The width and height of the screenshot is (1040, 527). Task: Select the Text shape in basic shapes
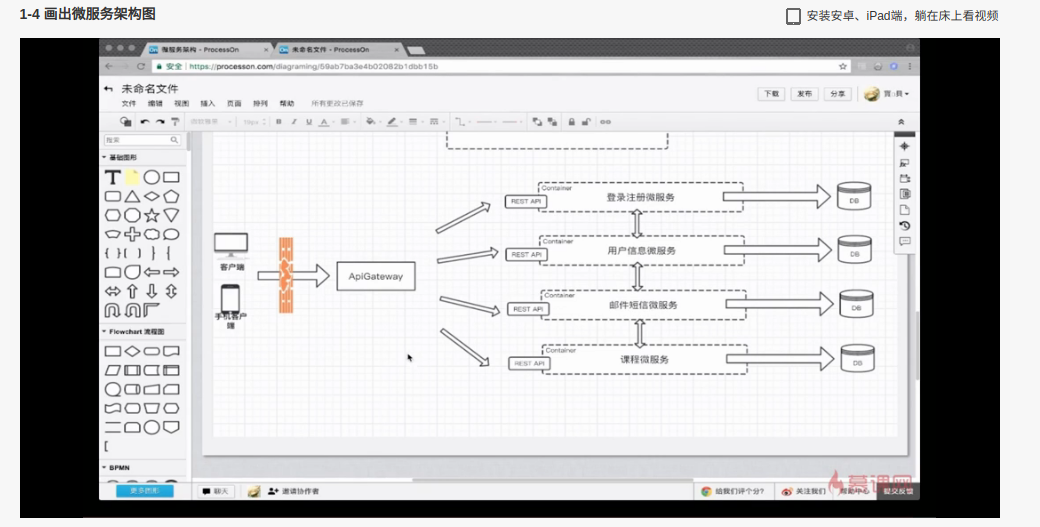click(x=113, y=177)
